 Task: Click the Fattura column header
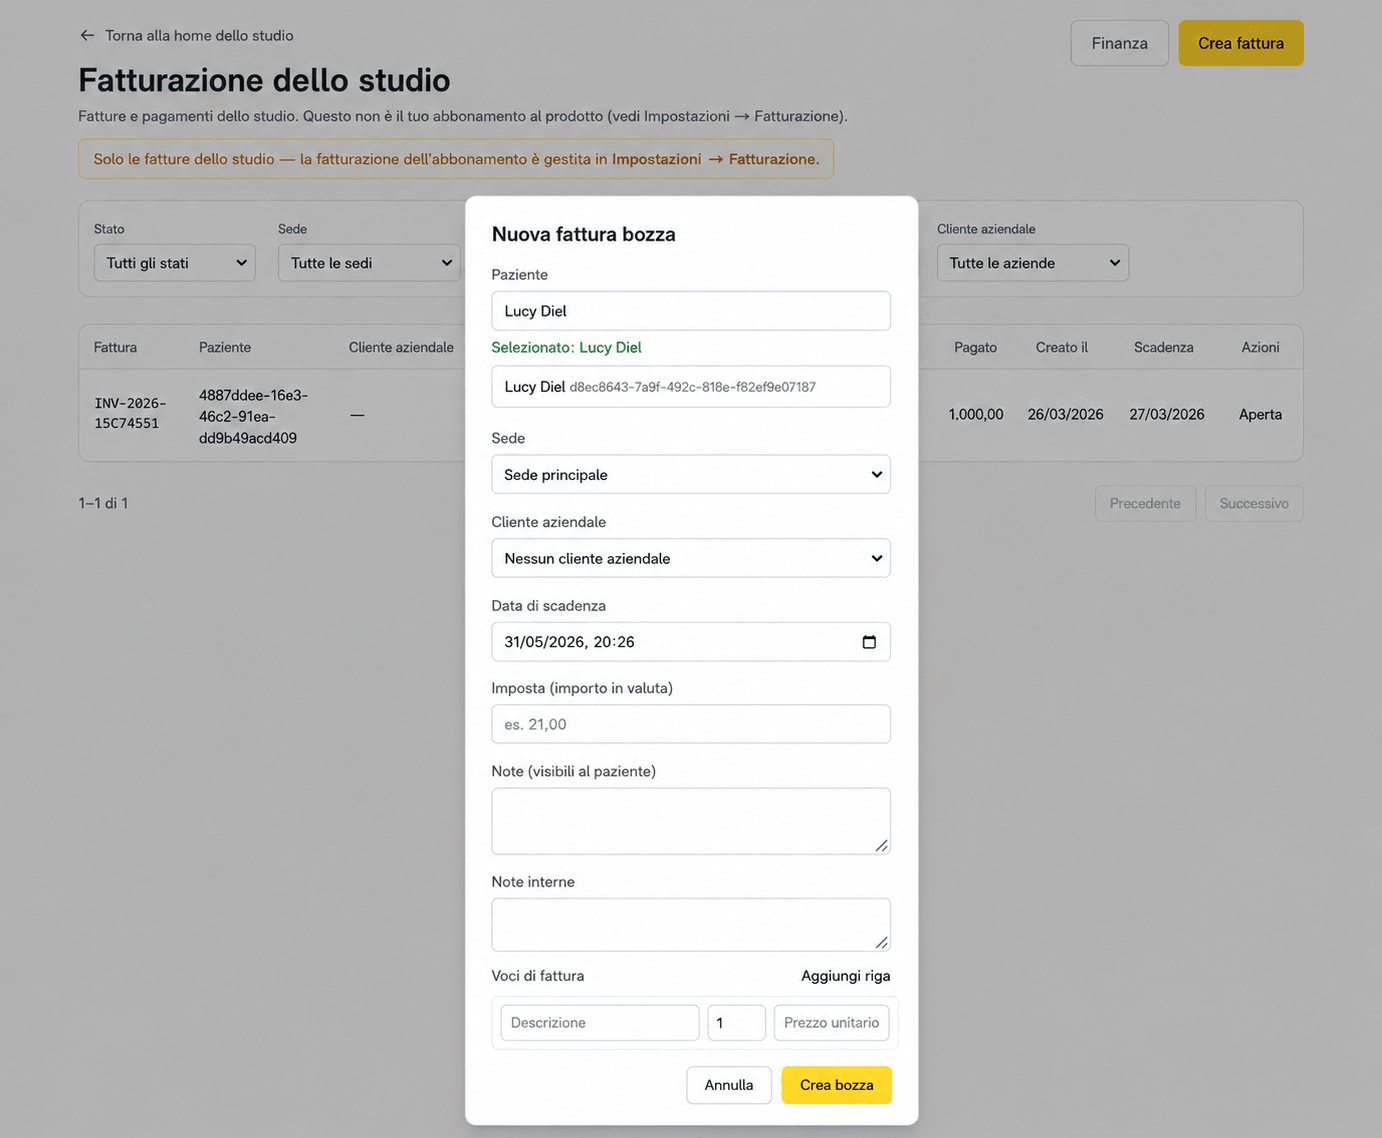coord(115,347)
